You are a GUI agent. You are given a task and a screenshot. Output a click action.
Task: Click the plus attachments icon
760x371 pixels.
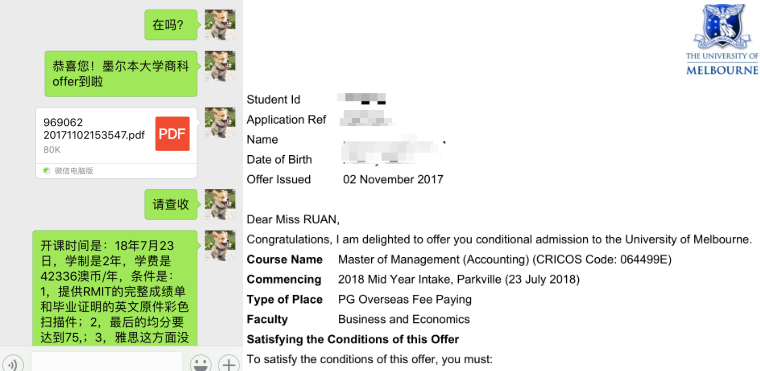coord(229,364)
